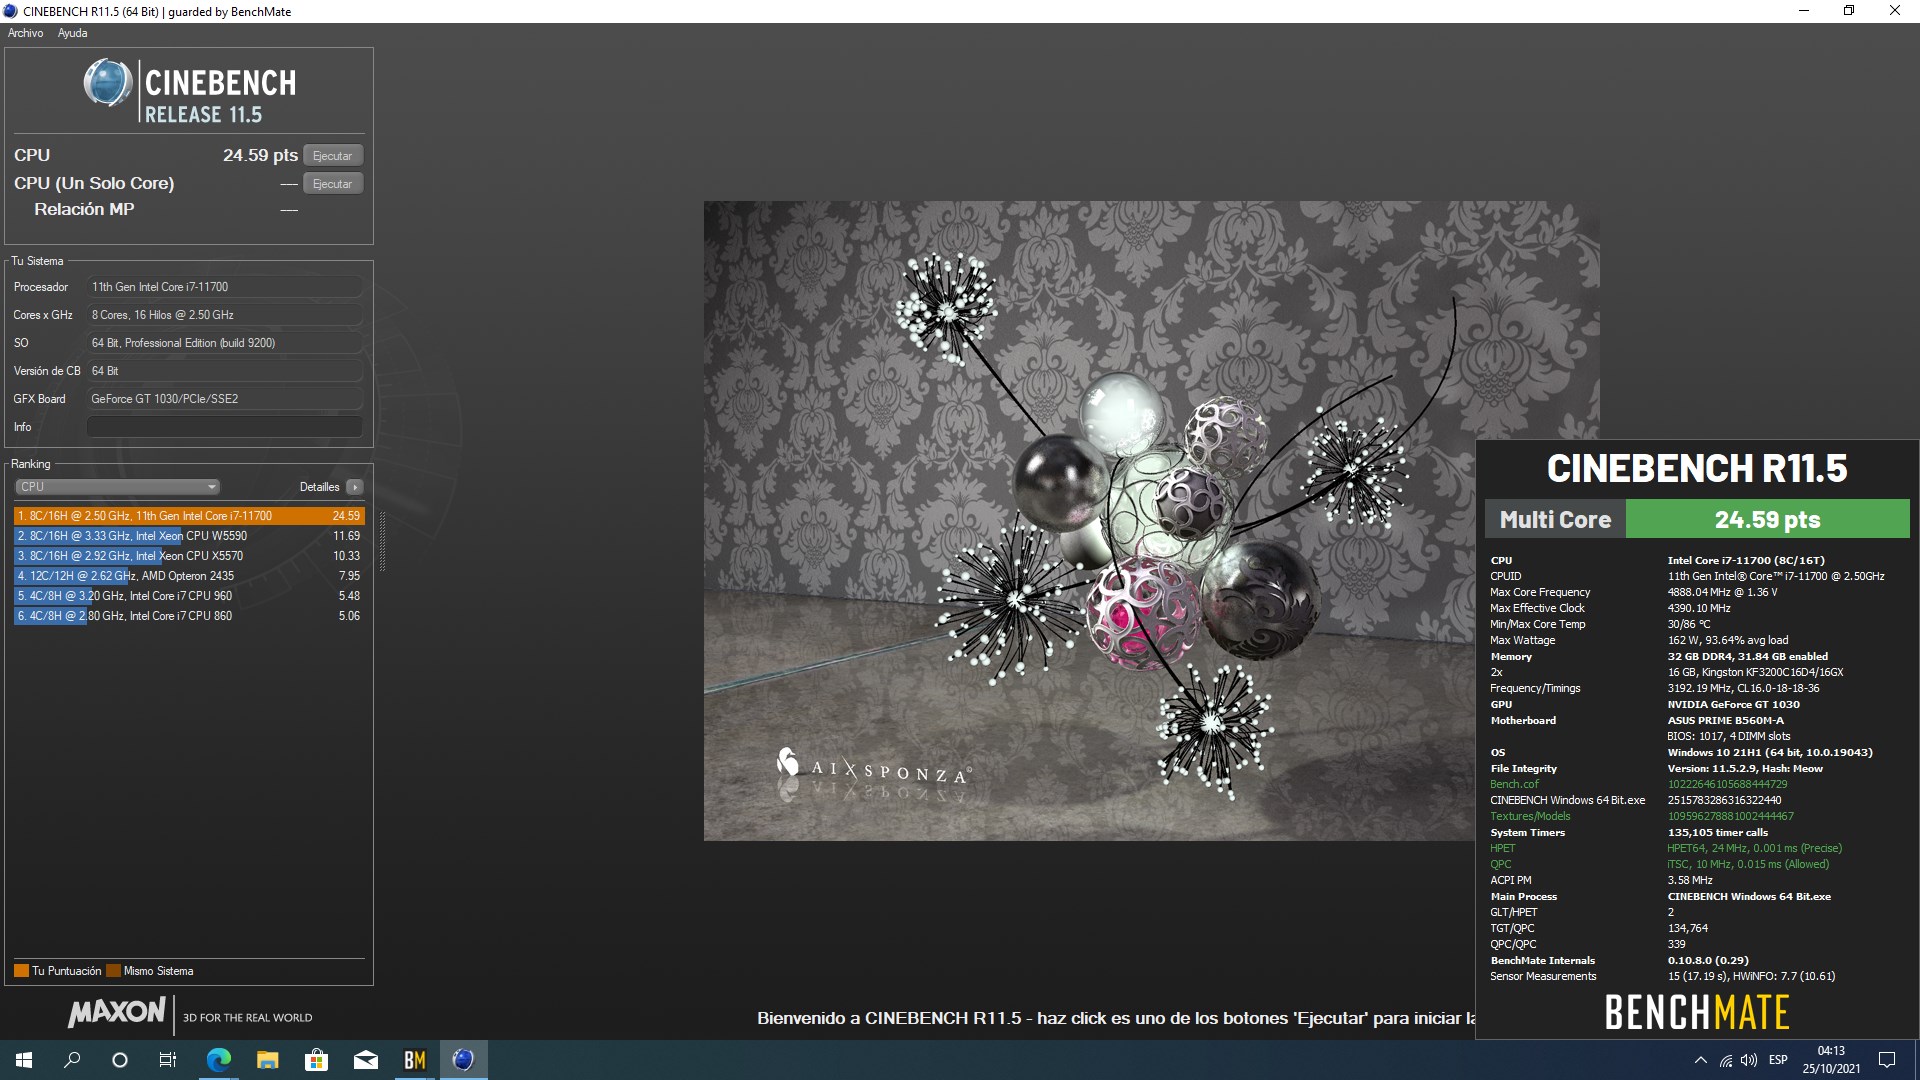
Task: Click the MAXON logo
Action: click(117, 1013)
